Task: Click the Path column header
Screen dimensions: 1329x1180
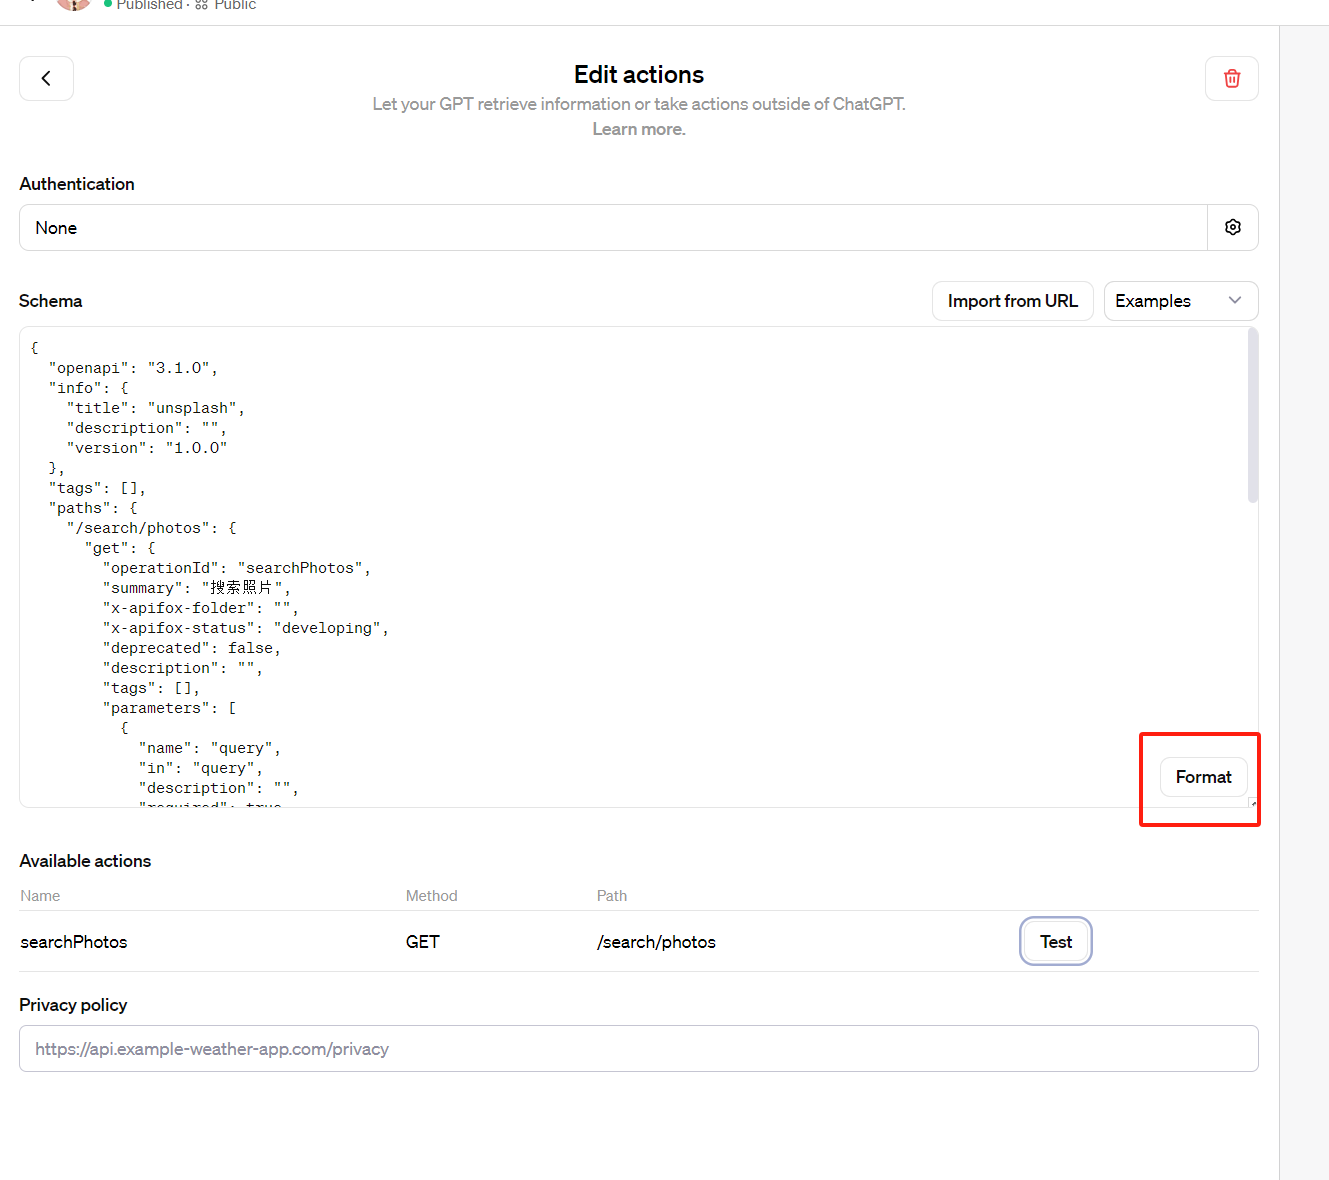Action: tap(612, 896)
